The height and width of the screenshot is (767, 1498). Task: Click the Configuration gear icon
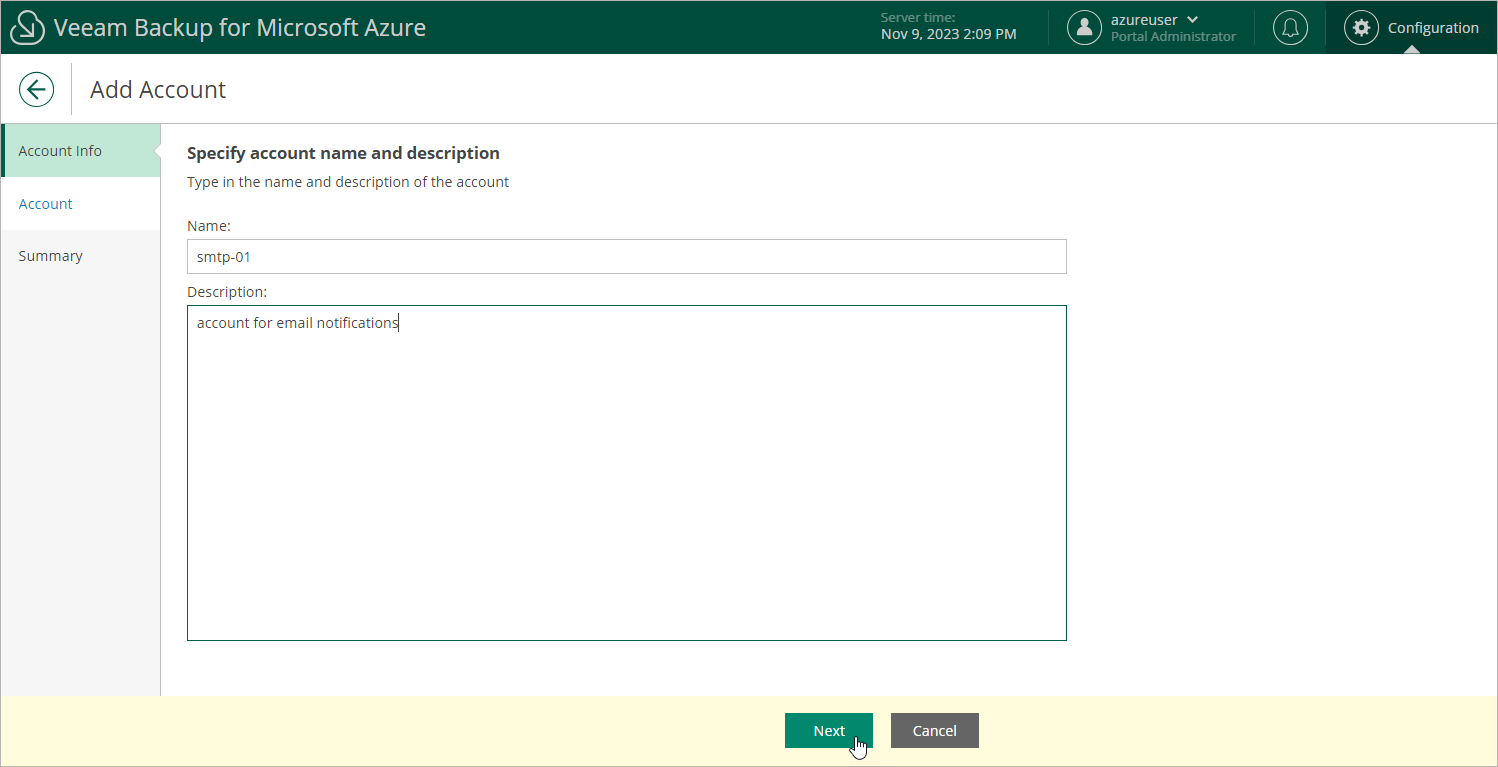point(1361,28)
